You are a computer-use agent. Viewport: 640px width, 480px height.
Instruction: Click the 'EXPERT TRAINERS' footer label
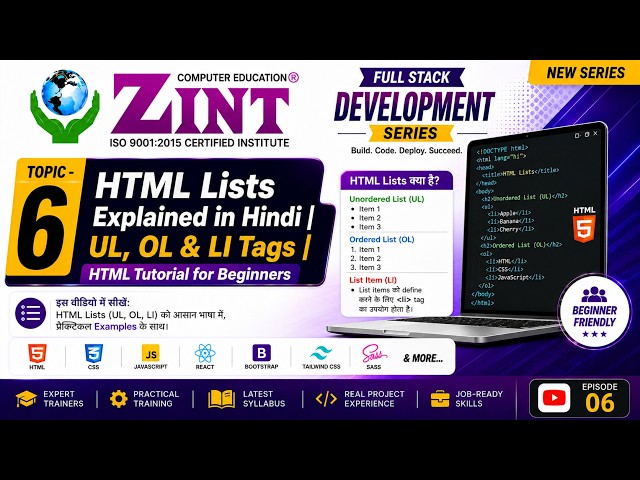(x=63, y=399)
